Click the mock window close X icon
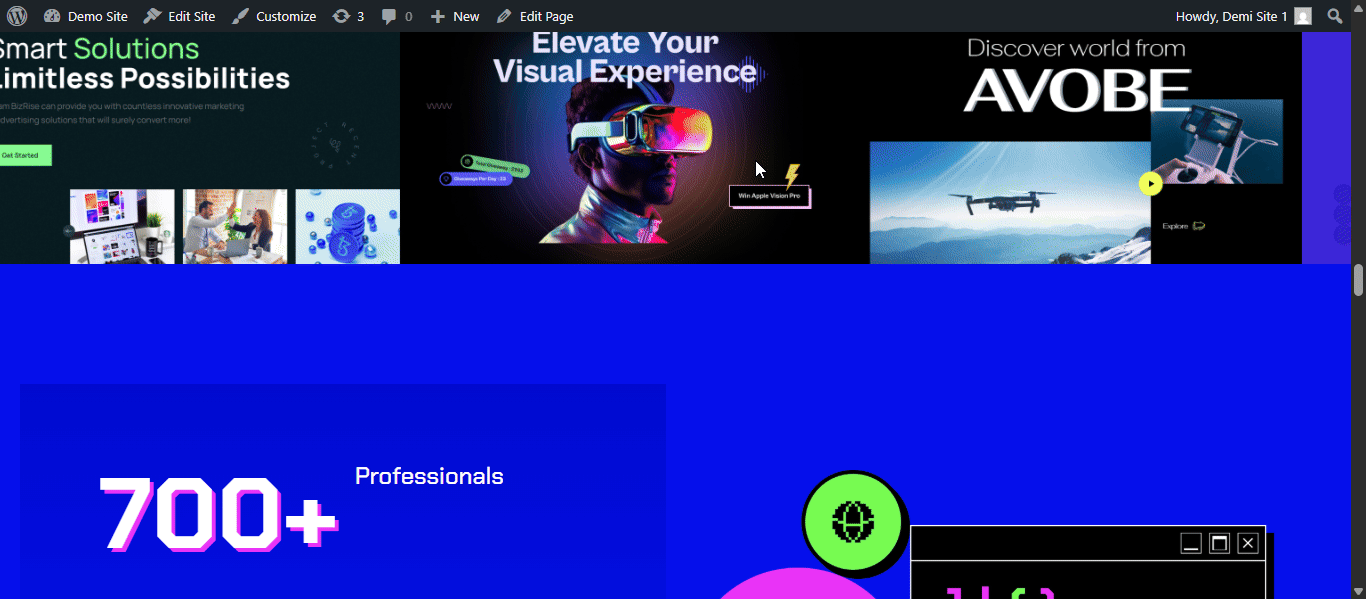 click(1247, 543)
